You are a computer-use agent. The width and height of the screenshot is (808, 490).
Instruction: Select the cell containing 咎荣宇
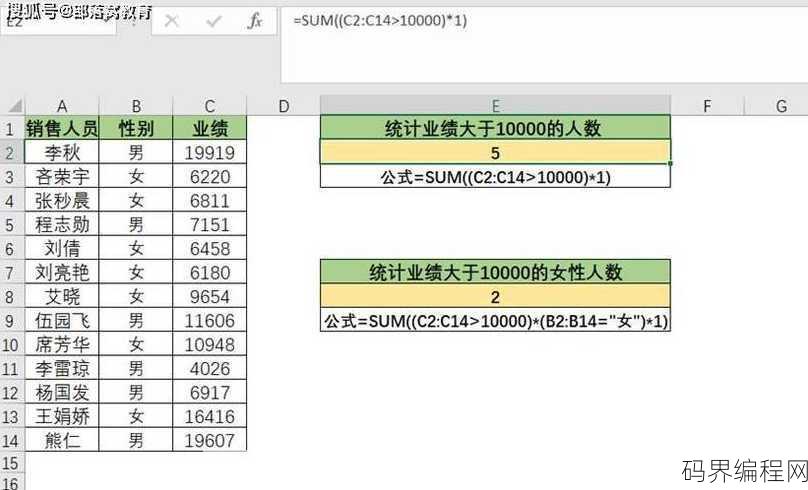tap(62, 177)
